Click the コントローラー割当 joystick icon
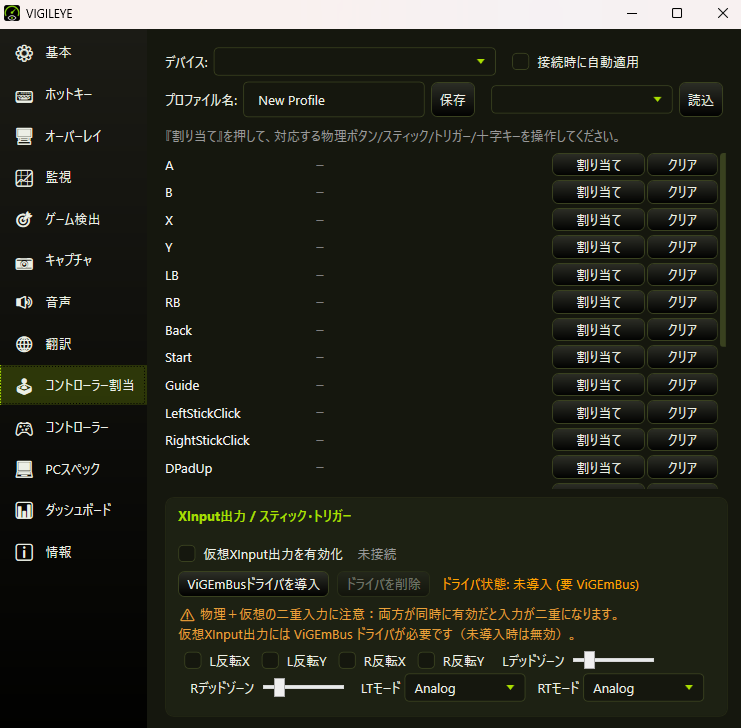Image resolution: width=741 pixels, height=728 pixels. [24, 386]
